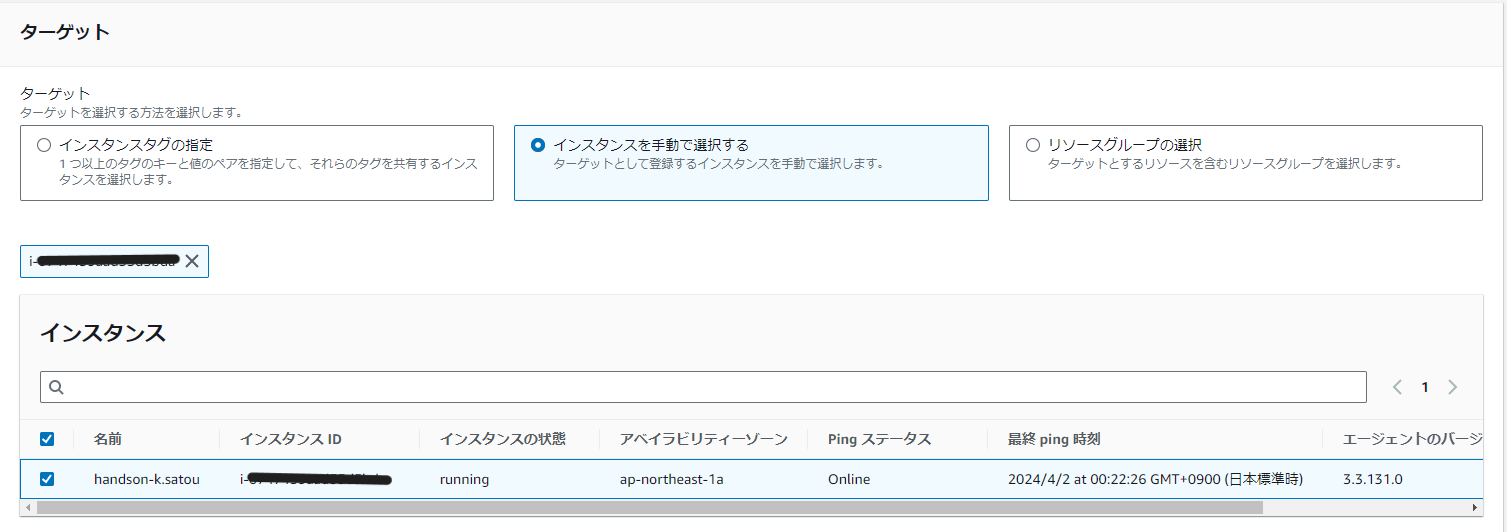Screen dimensions: 1507x532
Task: Click the インスタンスの状態 column header
Action: click(x=503, y=439)
